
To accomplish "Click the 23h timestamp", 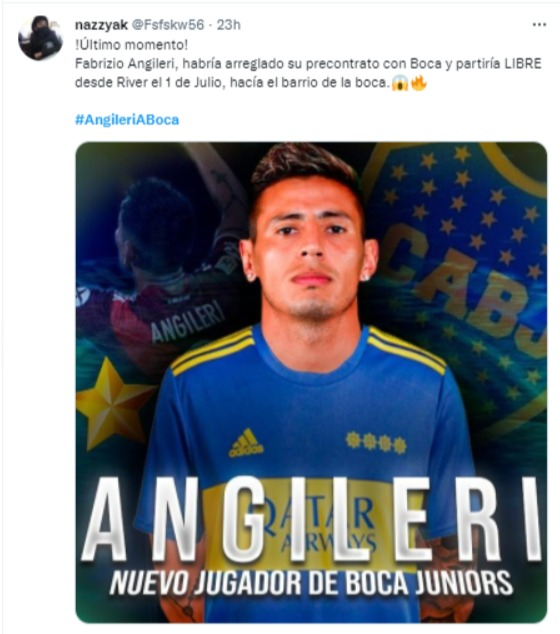I will pyautogui.click(x=229, y=25).
